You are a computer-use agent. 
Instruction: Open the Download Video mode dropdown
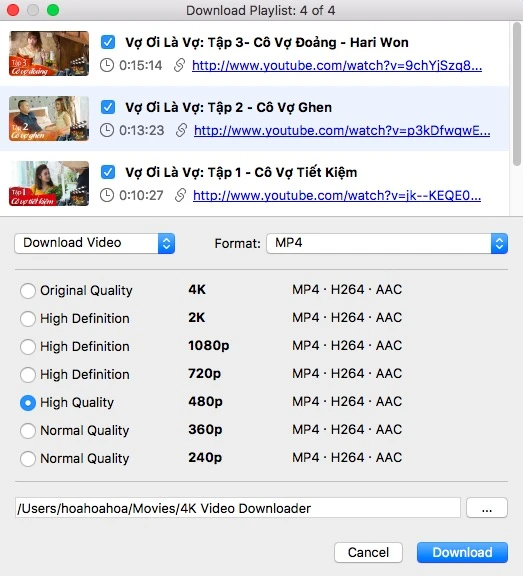click(x=95, y=243)
